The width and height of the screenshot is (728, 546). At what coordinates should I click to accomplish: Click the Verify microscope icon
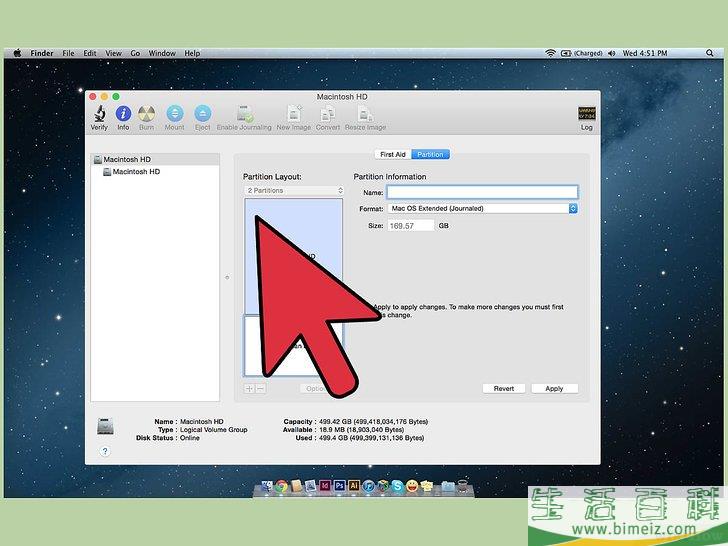coord(99,113)
